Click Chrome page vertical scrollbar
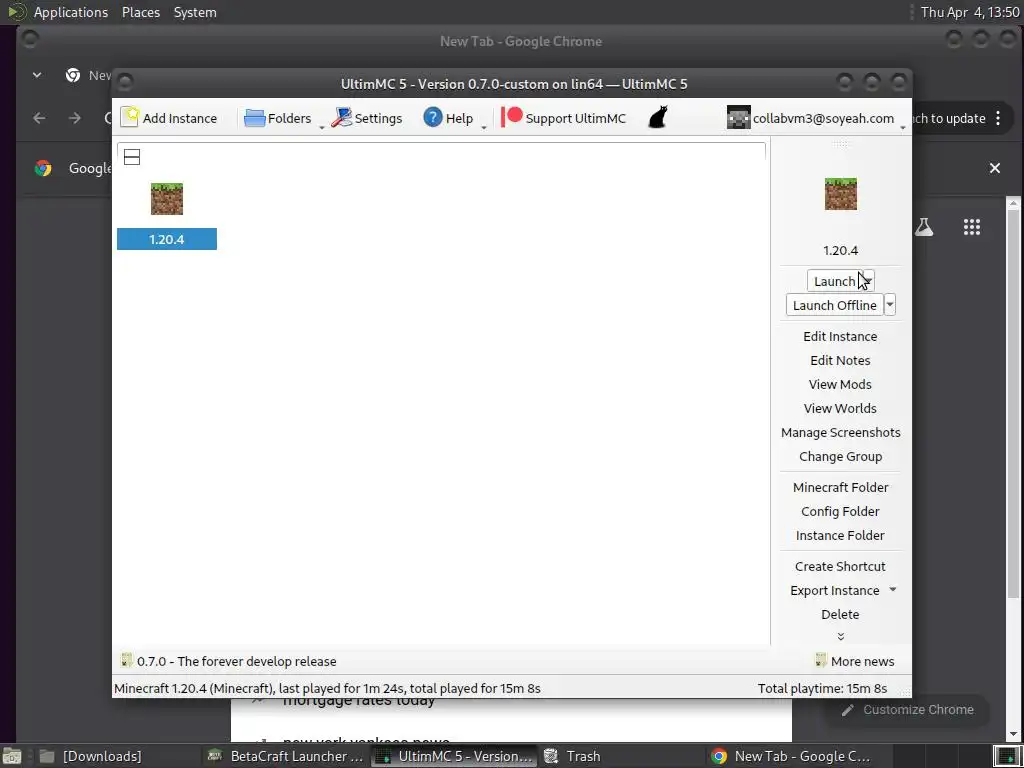This screenshot has height=768, width=1024. coord(1013,402)
